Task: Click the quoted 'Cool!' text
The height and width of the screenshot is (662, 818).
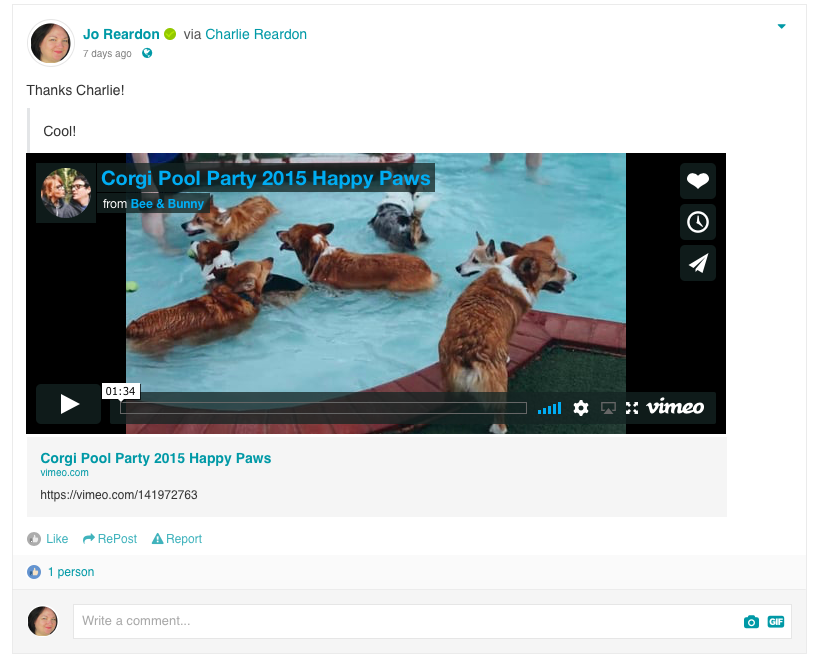Action: pyautogui.click(x=59, y=131)
